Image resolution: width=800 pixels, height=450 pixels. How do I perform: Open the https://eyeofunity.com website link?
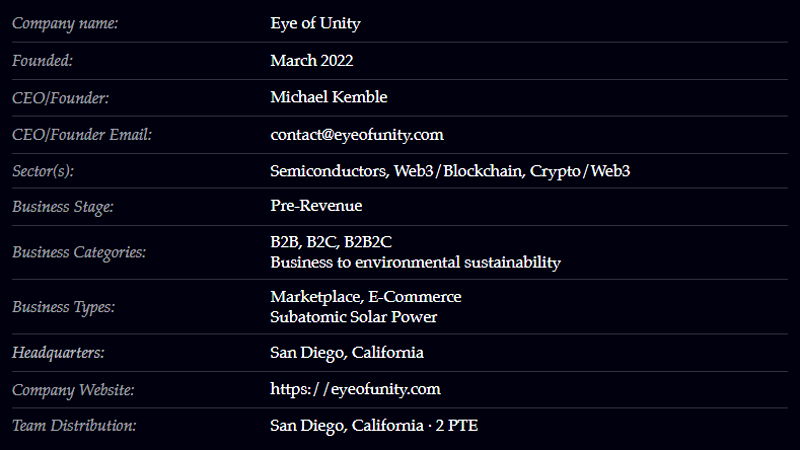(355, 389)
